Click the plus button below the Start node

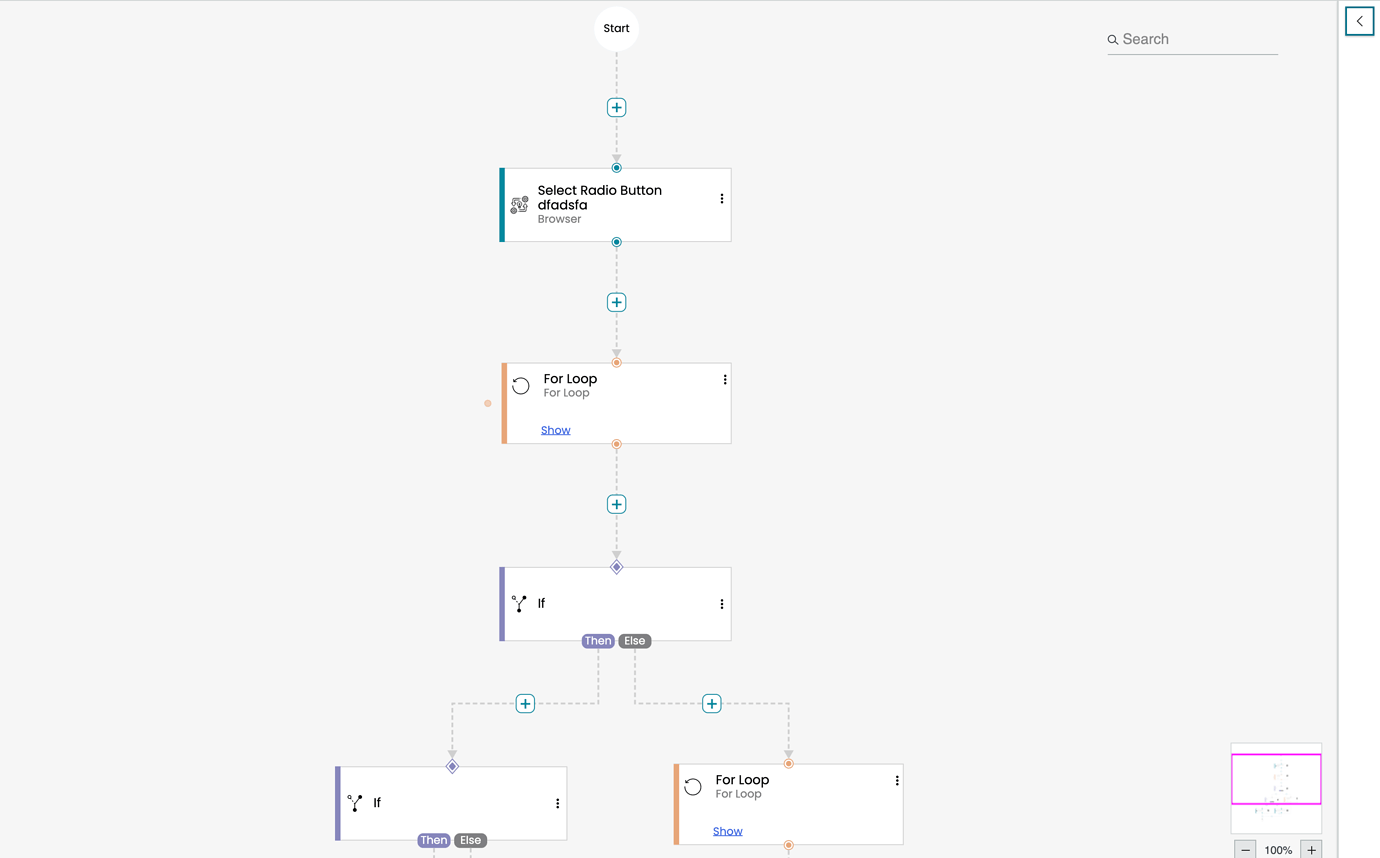coord(616,107)
